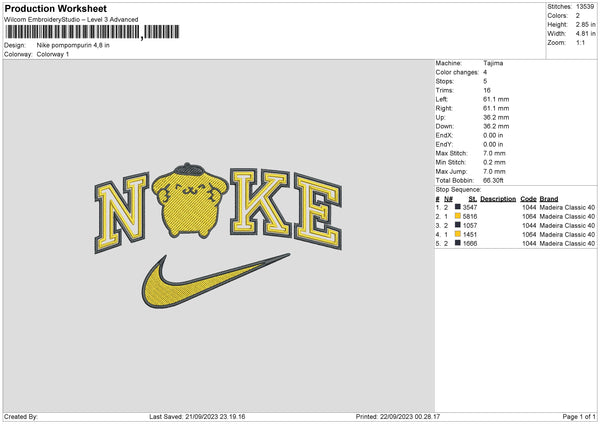Click the 'Max Jump:' label
600x424 pixels.
(452, 171)
